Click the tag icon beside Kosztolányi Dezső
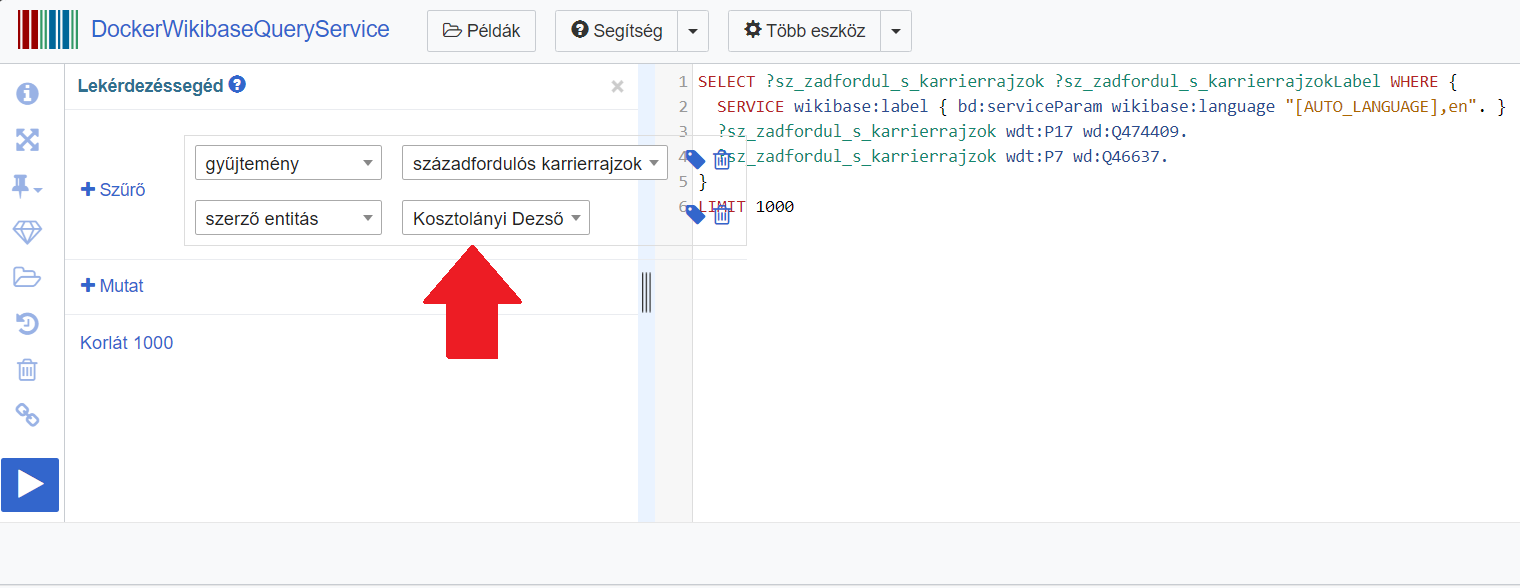The height and width of the screenshot is (588, 1520). pos(696,215)
